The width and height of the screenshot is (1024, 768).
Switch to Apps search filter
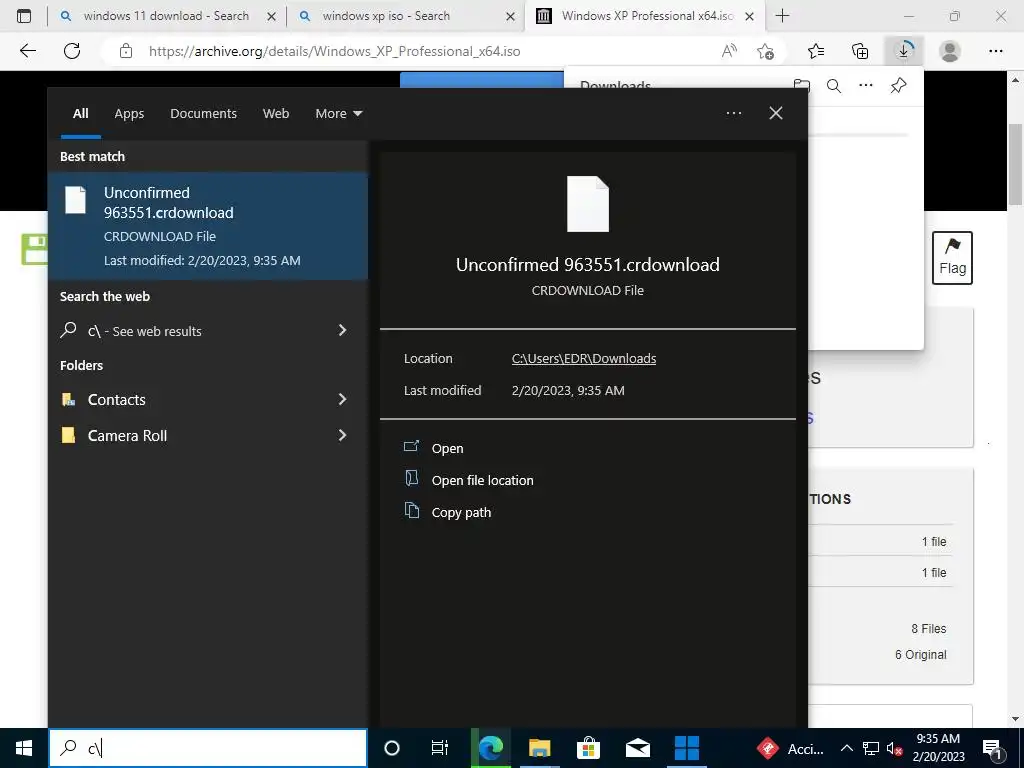click(x=129, y=114)
